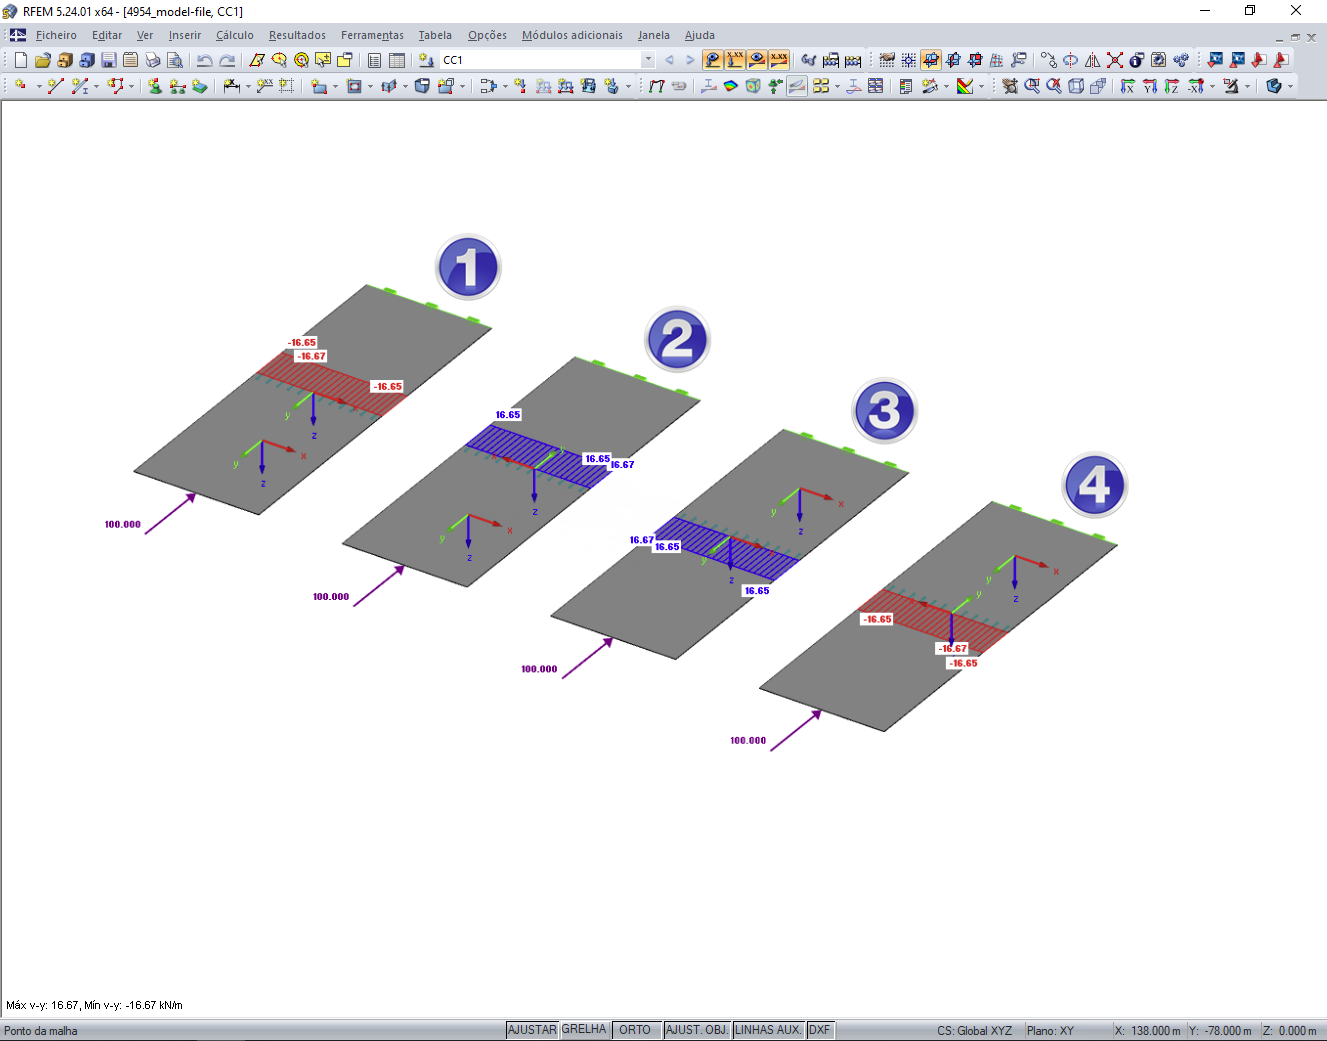
Task: Open the Módulos adicionais menu
Action: click(572, 35)
